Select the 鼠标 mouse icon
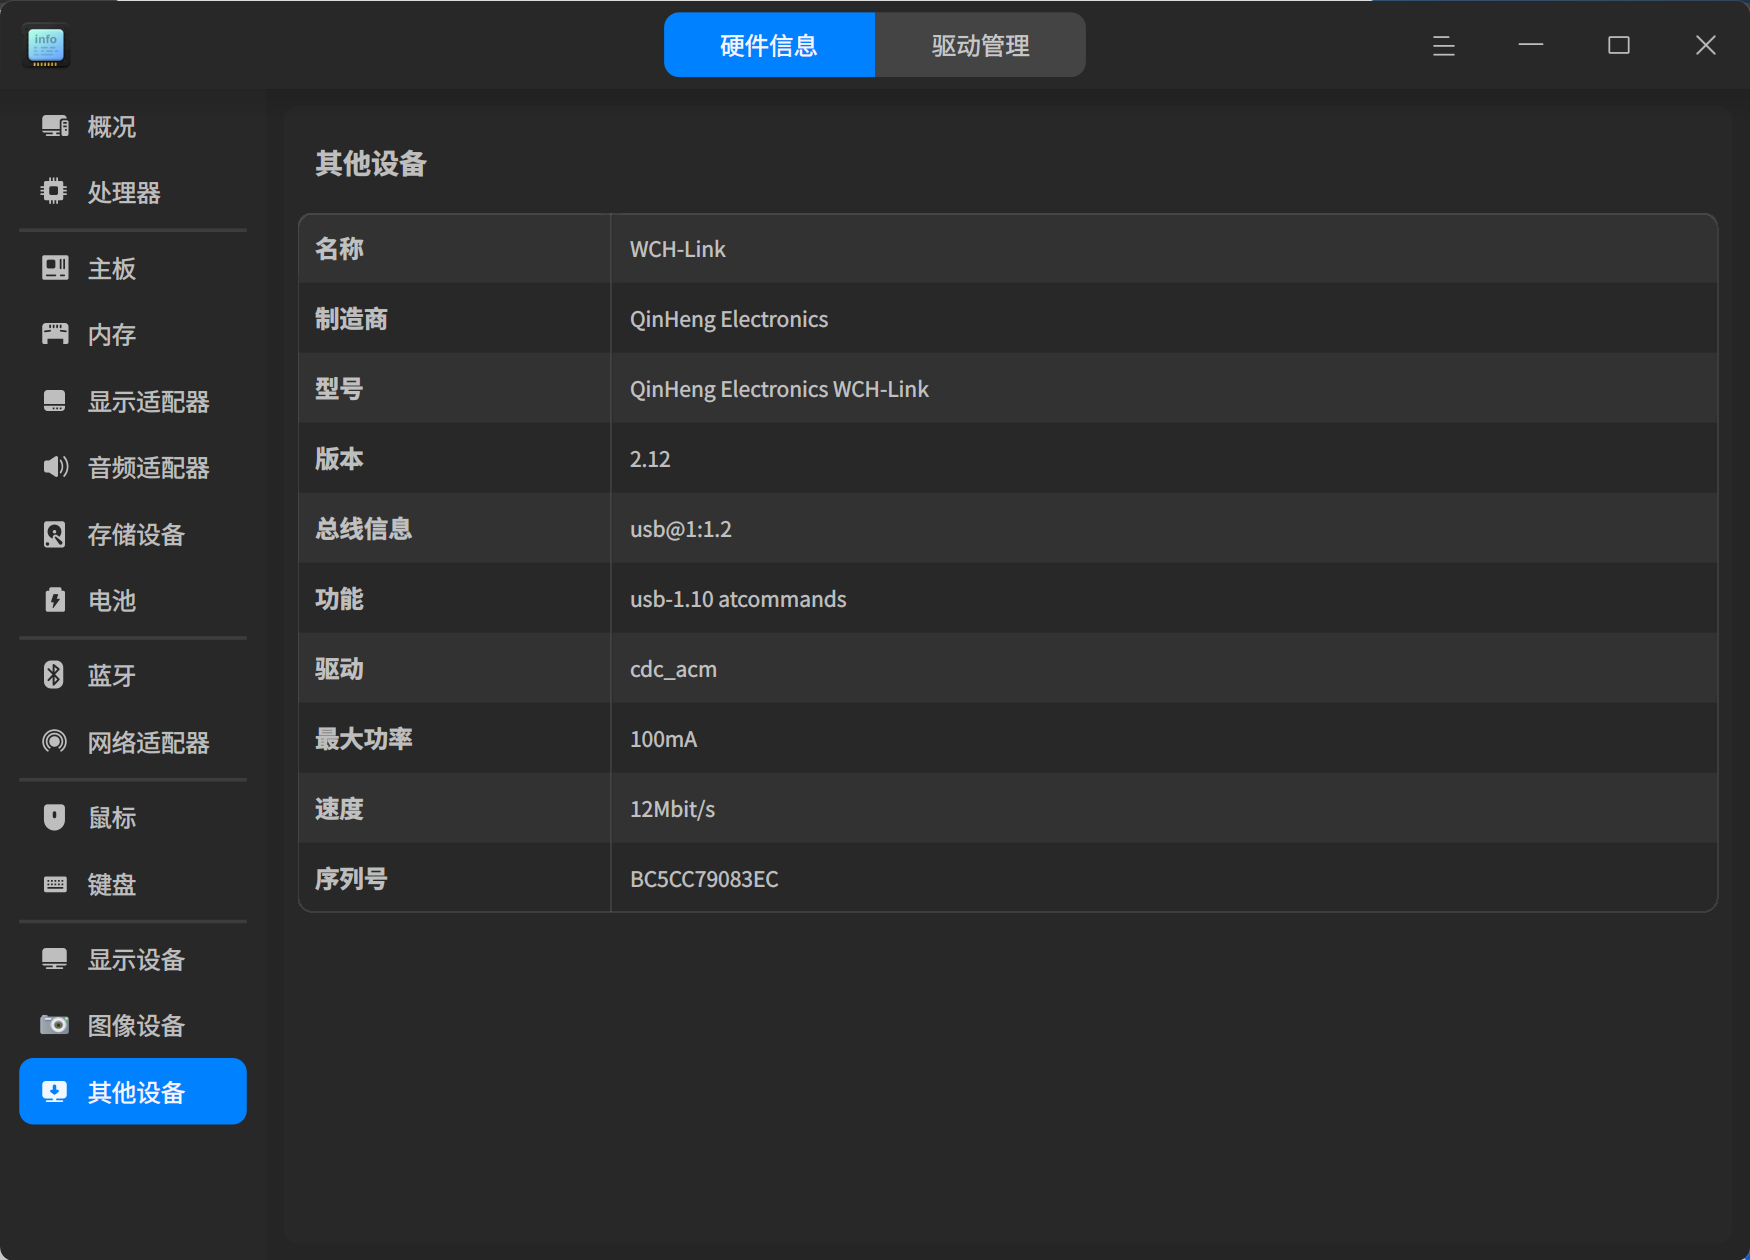The width and height of the screenshot is (1750, 1260). pyautogui.click(x=54, y=817)
